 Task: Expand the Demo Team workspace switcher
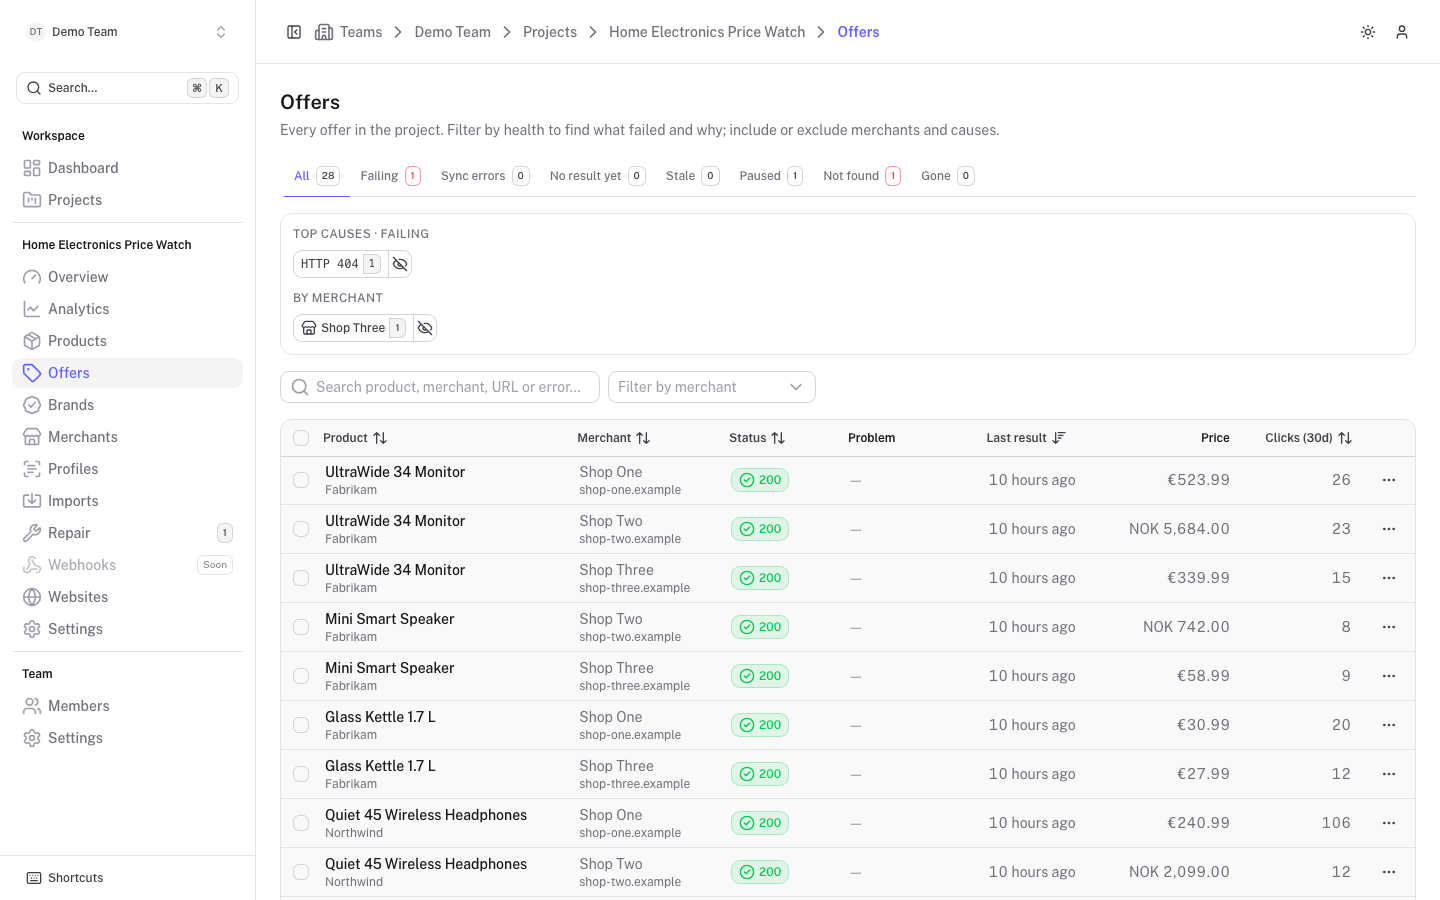click(127, 32)
